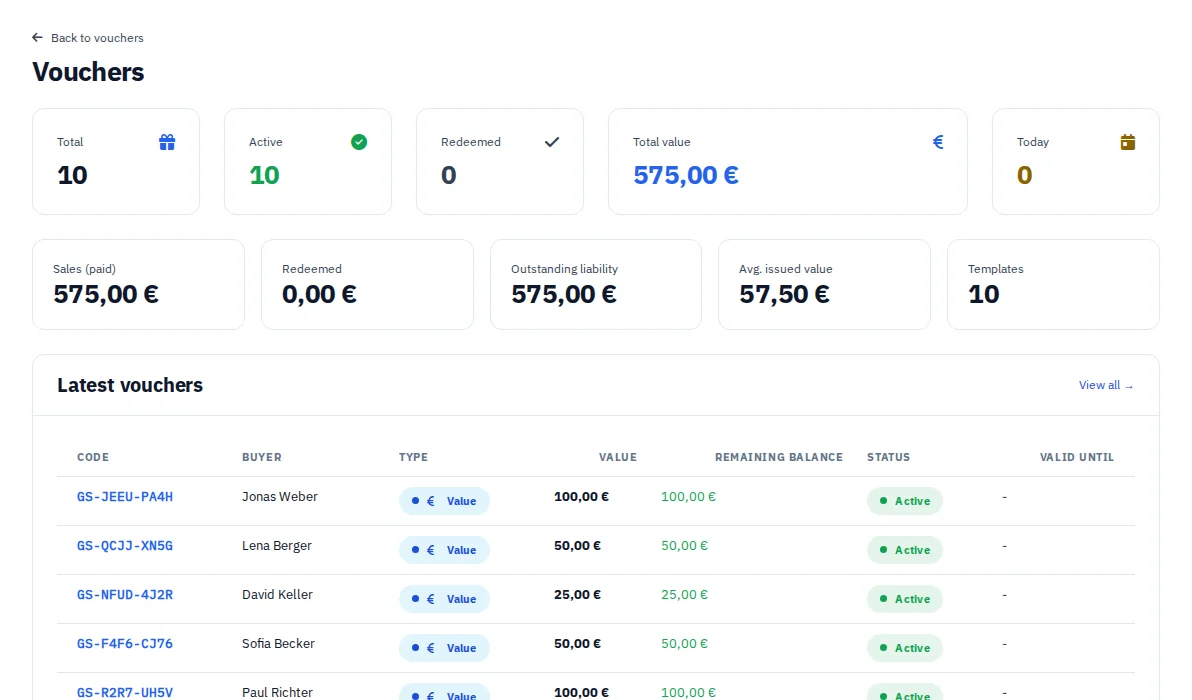Click the Active status badge for Jonas Weber
The image size is (1192, 700).
(x=905, y=501)
